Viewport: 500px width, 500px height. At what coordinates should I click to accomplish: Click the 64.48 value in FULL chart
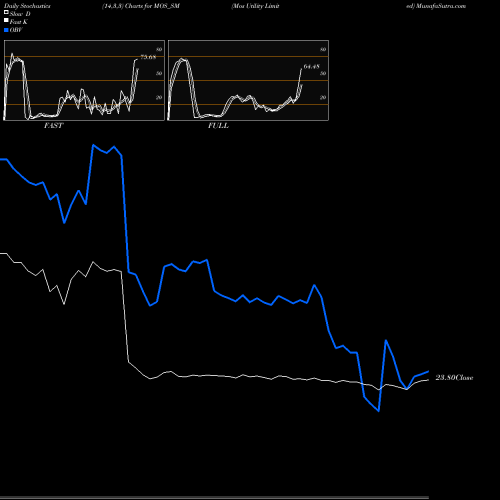pos(312,67)
